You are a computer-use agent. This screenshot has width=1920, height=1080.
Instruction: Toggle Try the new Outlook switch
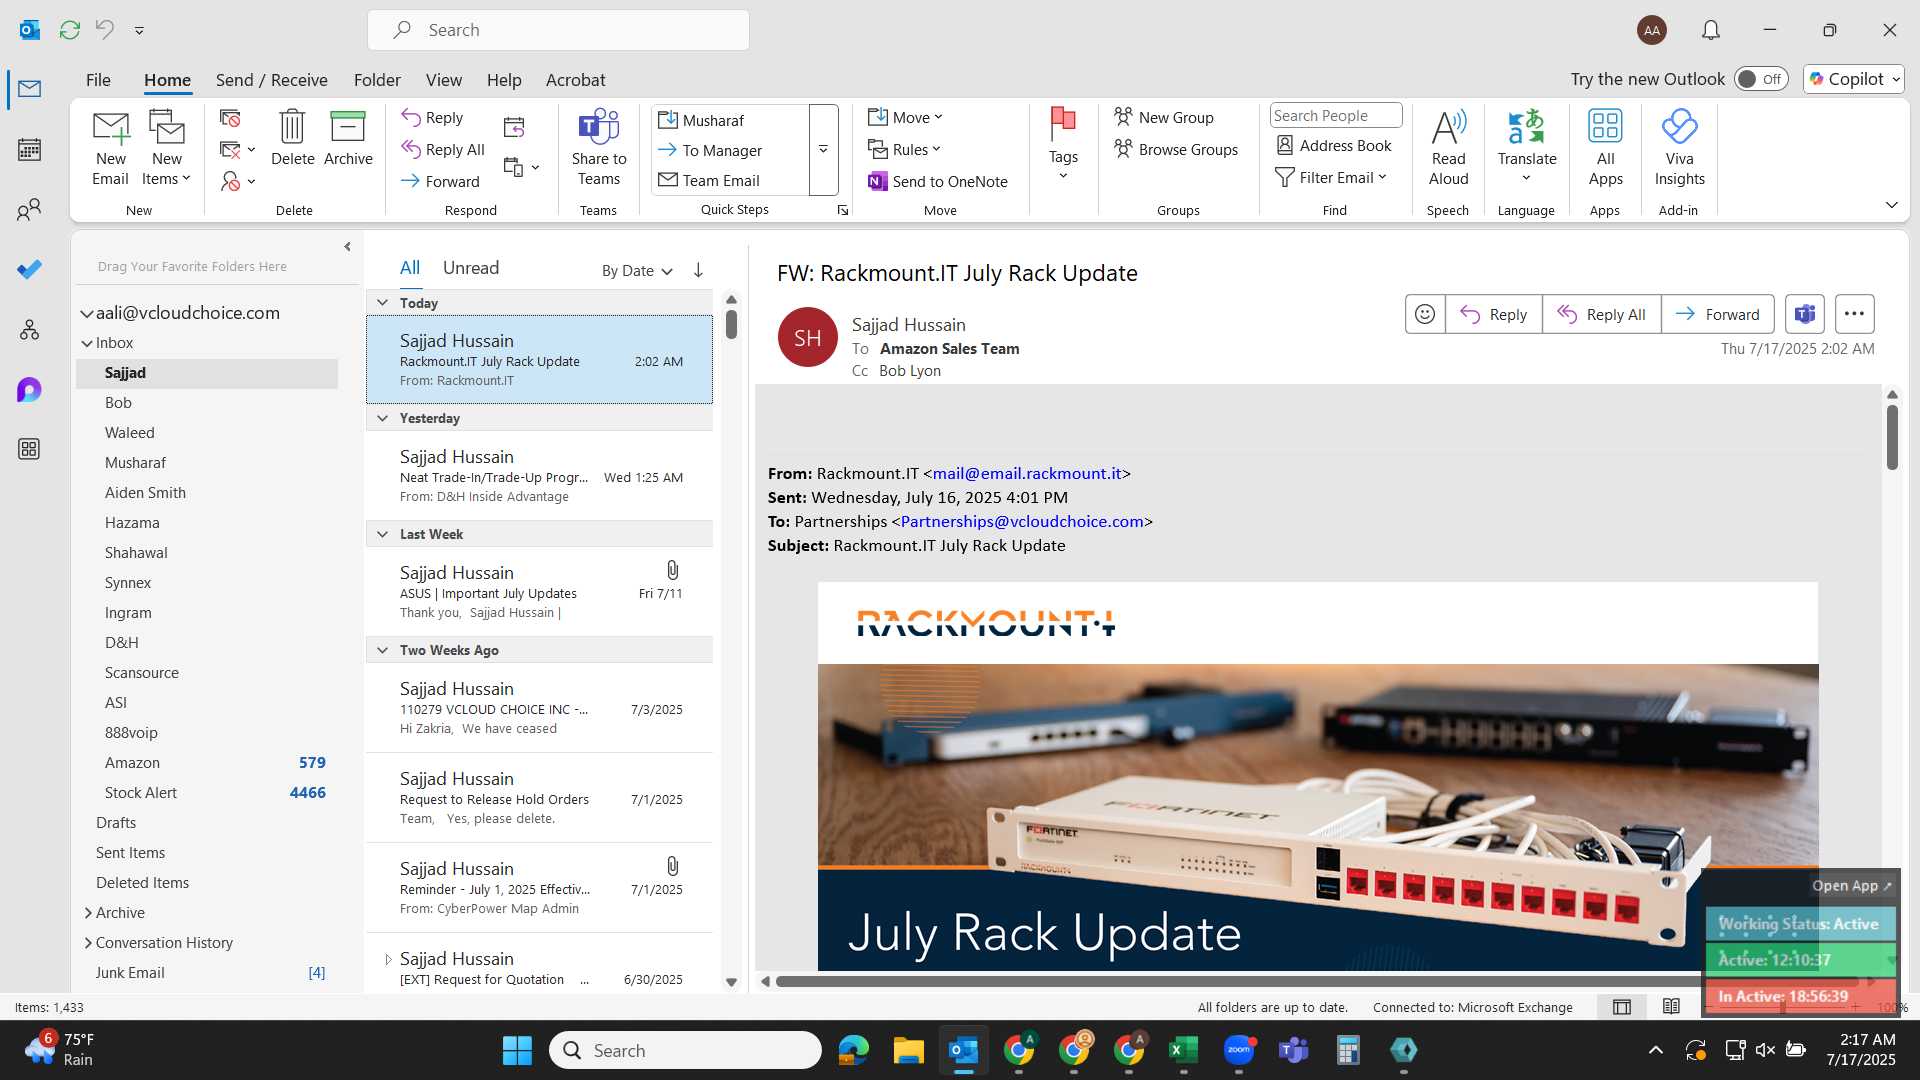[x=1761, y=79]
